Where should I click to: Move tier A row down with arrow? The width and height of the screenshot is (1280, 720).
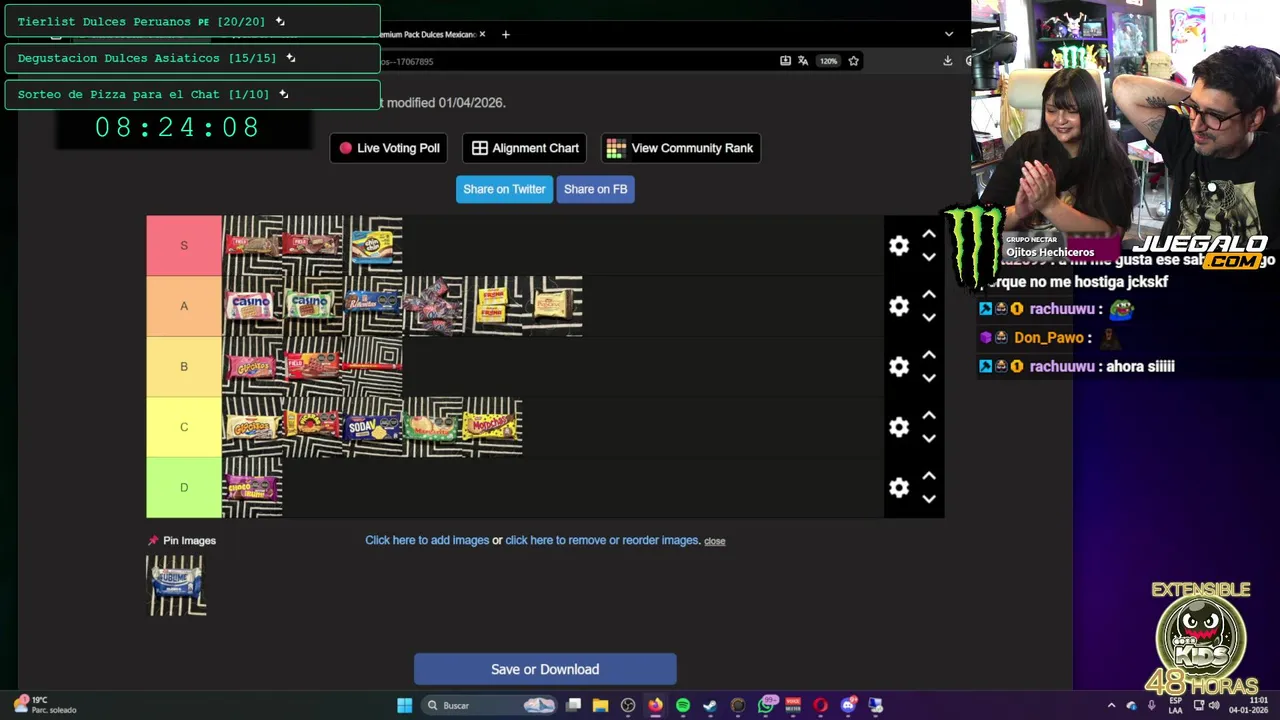pyautogui.click(x=929, y=318)
